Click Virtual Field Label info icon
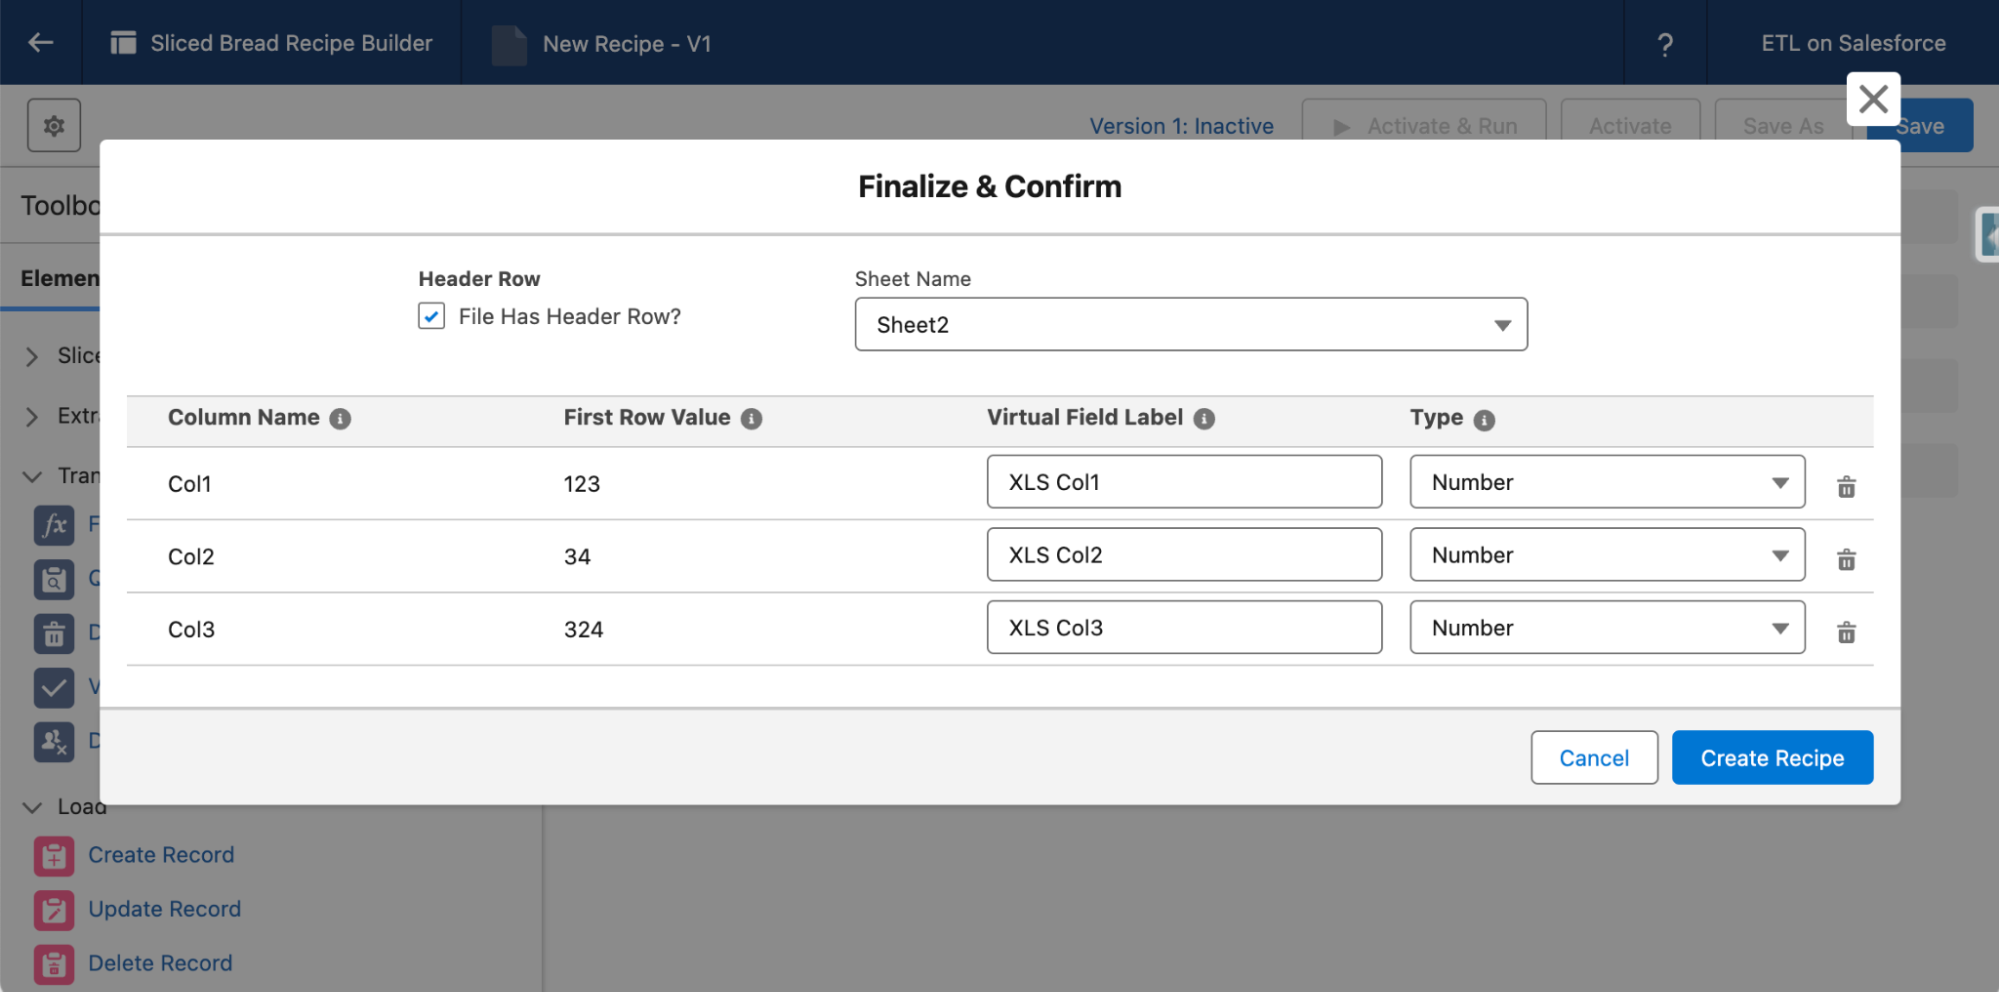This screenshot has width=1999, height=992. [x=1204, y=419]
